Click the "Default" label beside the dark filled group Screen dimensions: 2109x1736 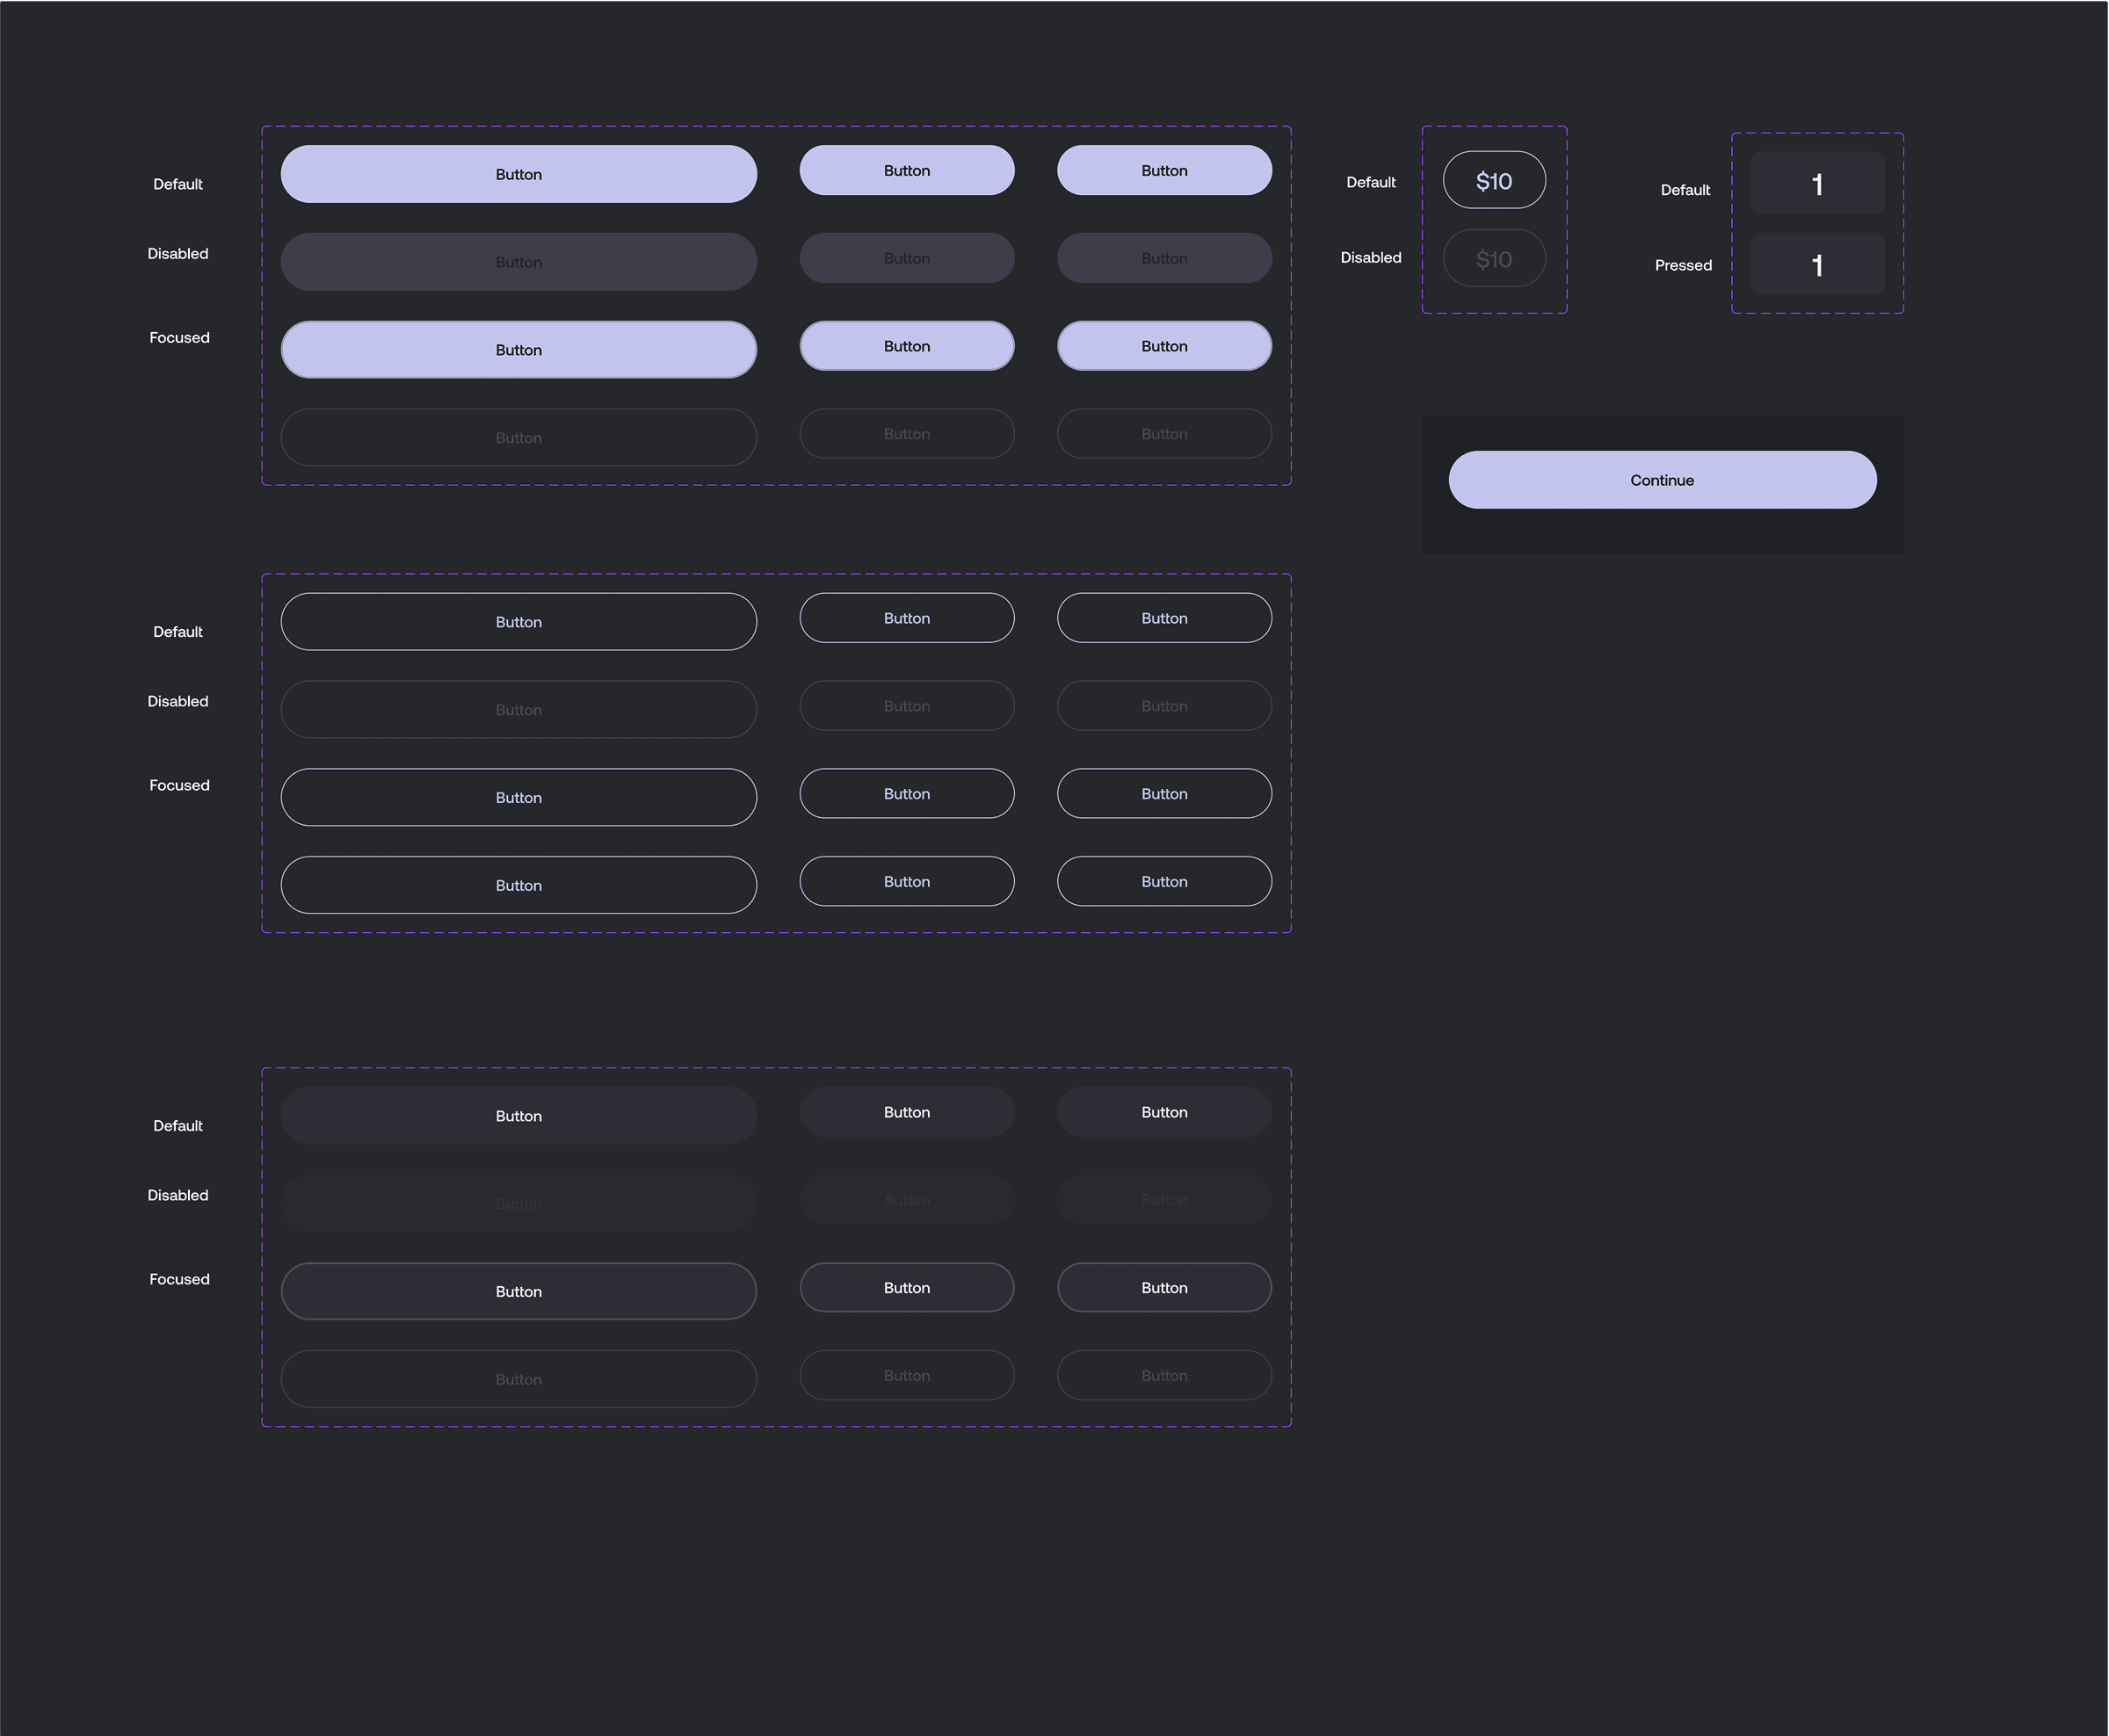coord(178,1126)
